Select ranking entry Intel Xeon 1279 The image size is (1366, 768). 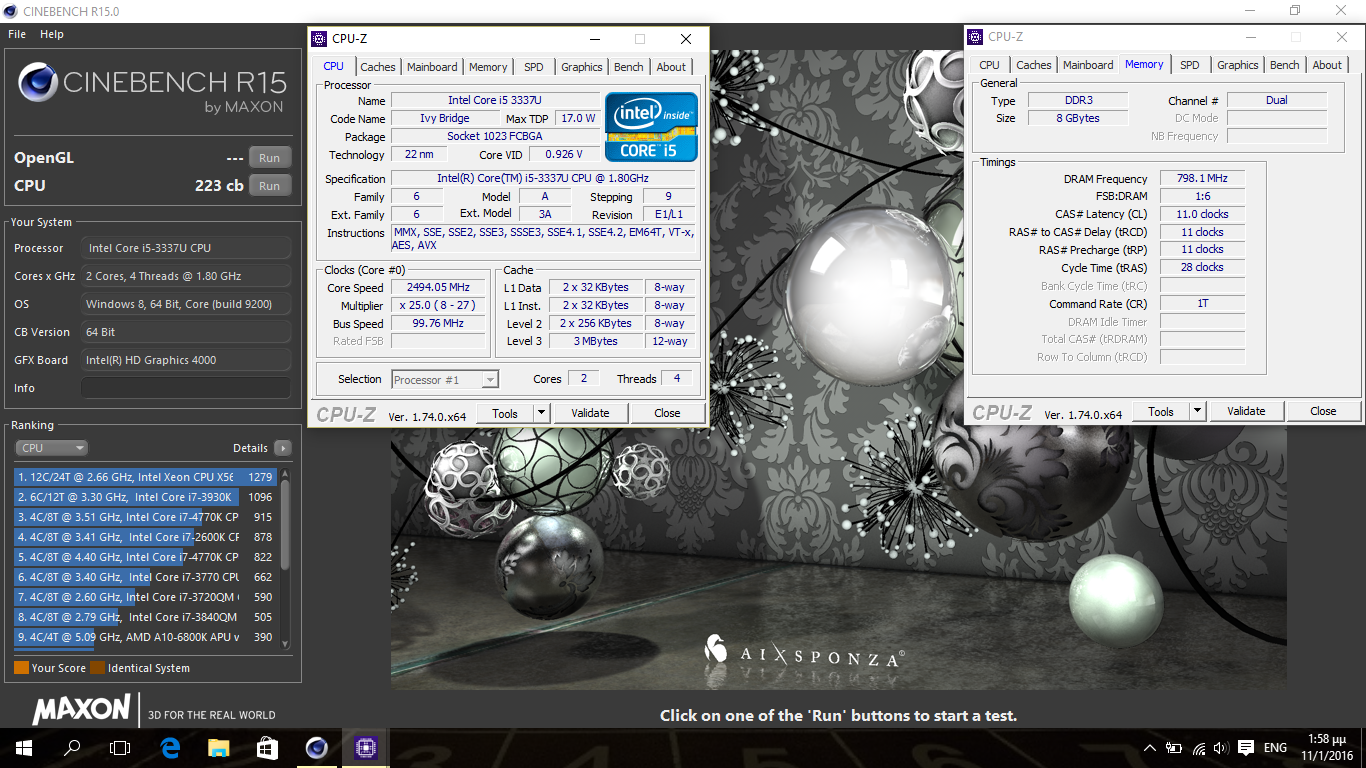(x=146, y=477)
